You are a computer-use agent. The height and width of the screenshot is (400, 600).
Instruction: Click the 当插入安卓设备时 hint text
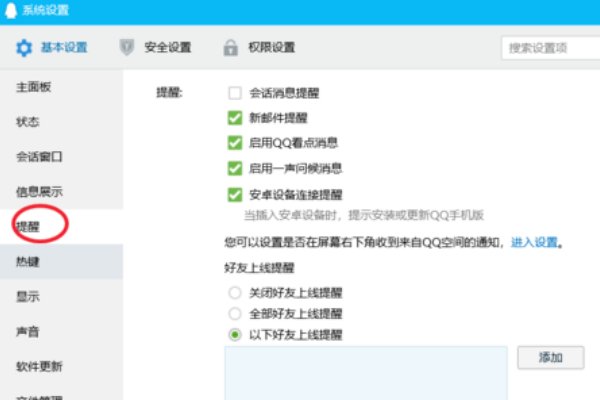[364, 215]
